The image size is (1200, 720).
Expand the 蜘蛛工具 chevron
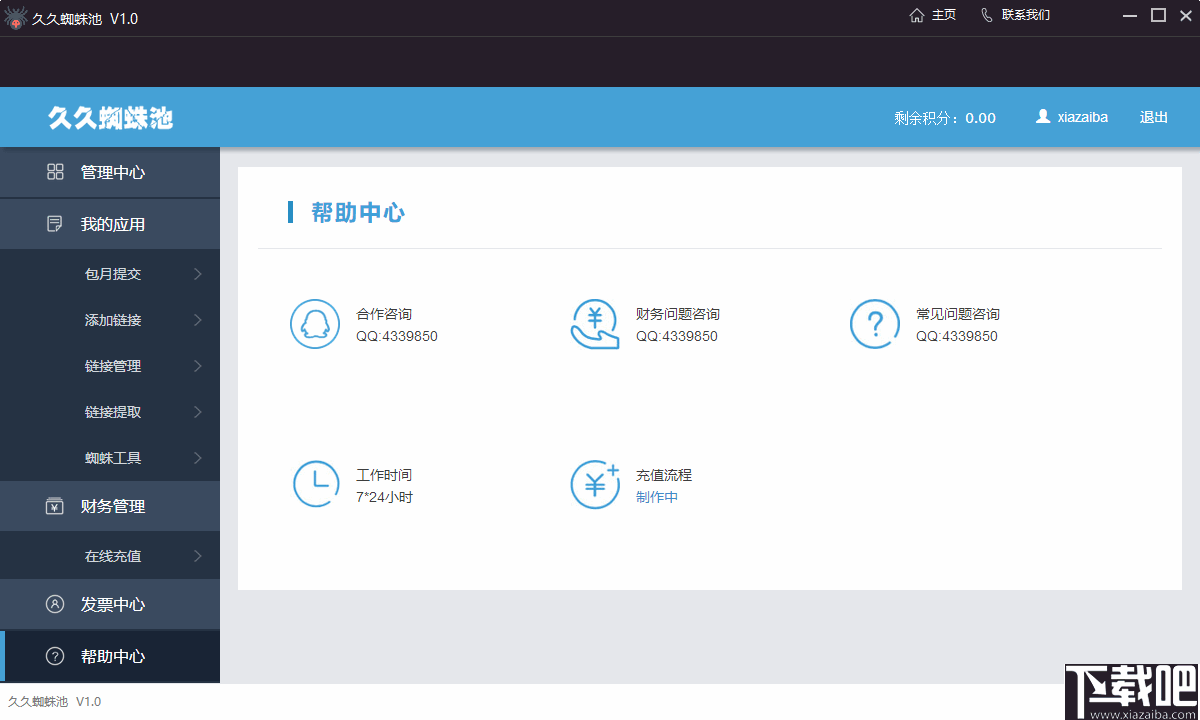(198, 458)
